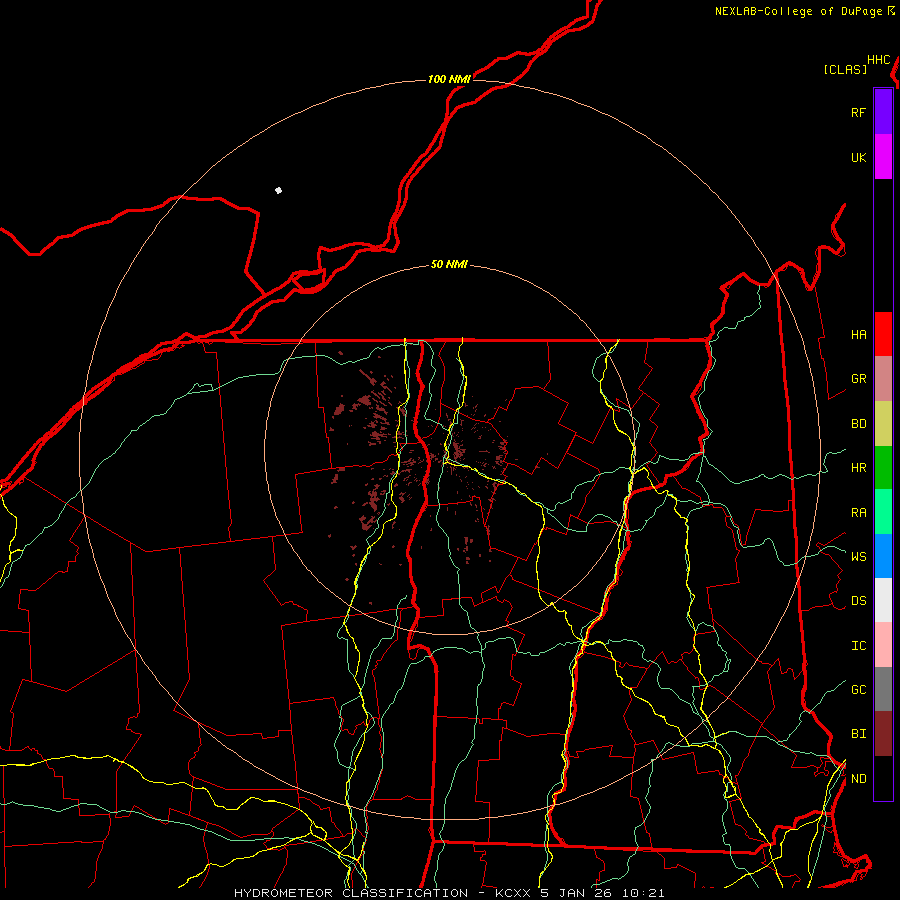
Task: Click the BI legend label
Action: pos(858,734)
